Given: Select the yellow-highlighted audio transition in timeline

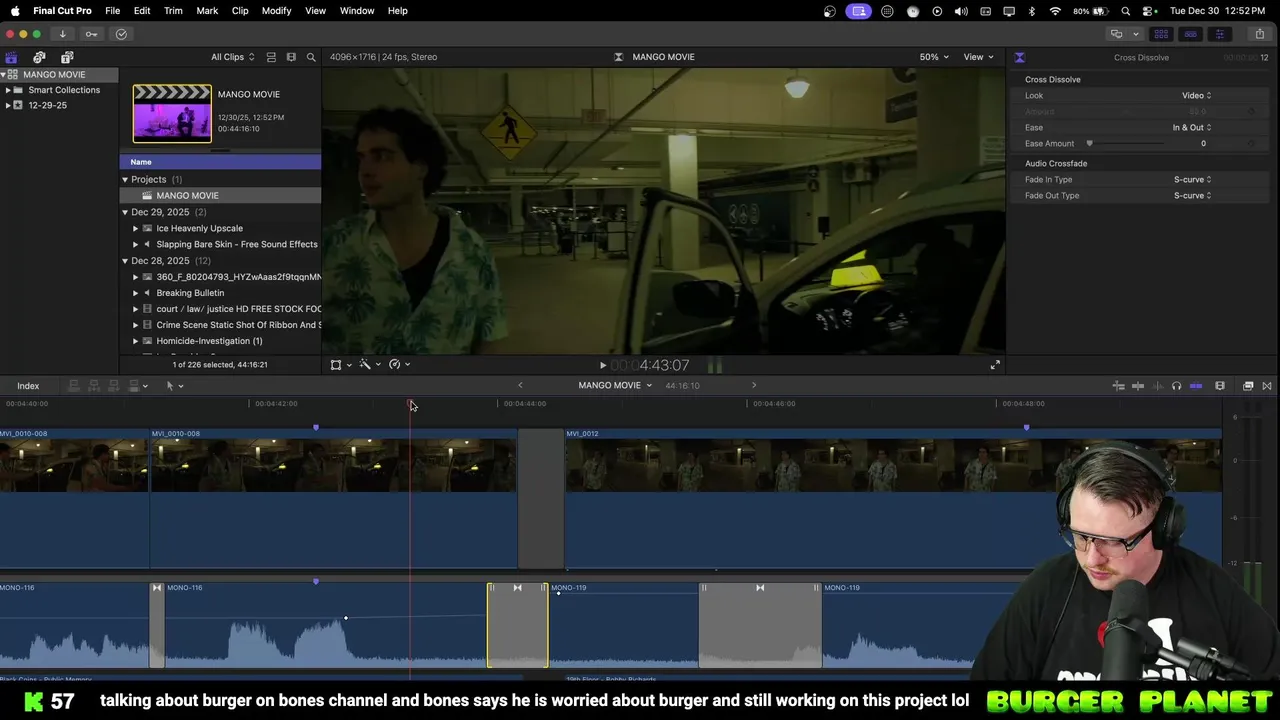Looking at the screenshot, I should [x=518, y=625].
